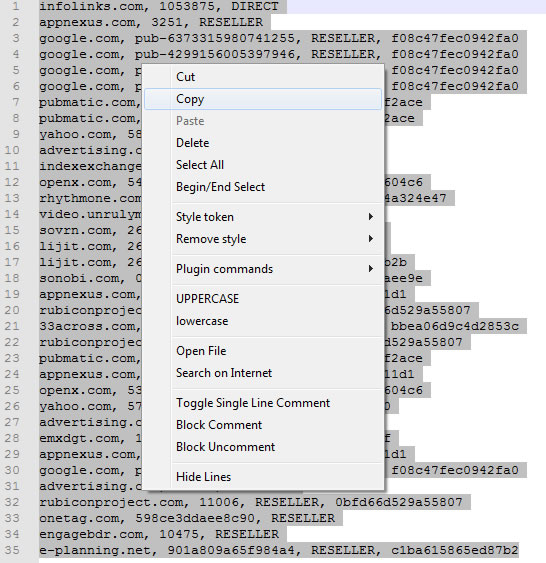This screenshot has width=546, height=563.
Task: Expand the Remove style submenu arrow
Action: tap(371, 238)
